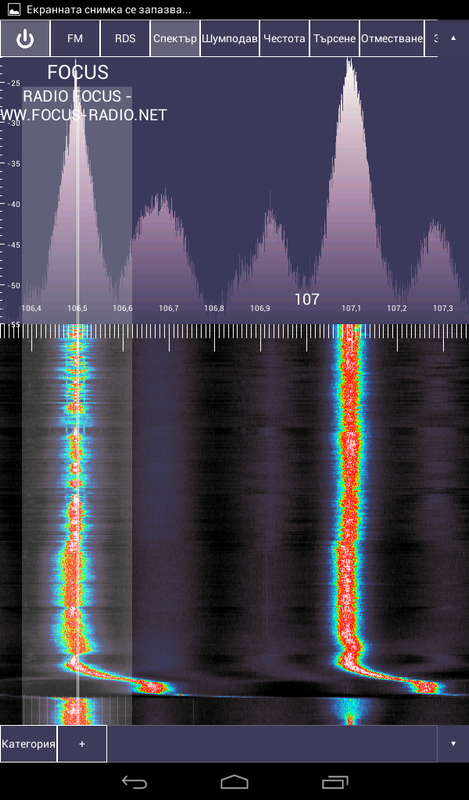Tap the 107,3 frequency label
Screen dimensions: 469x800
pos(442,309)
